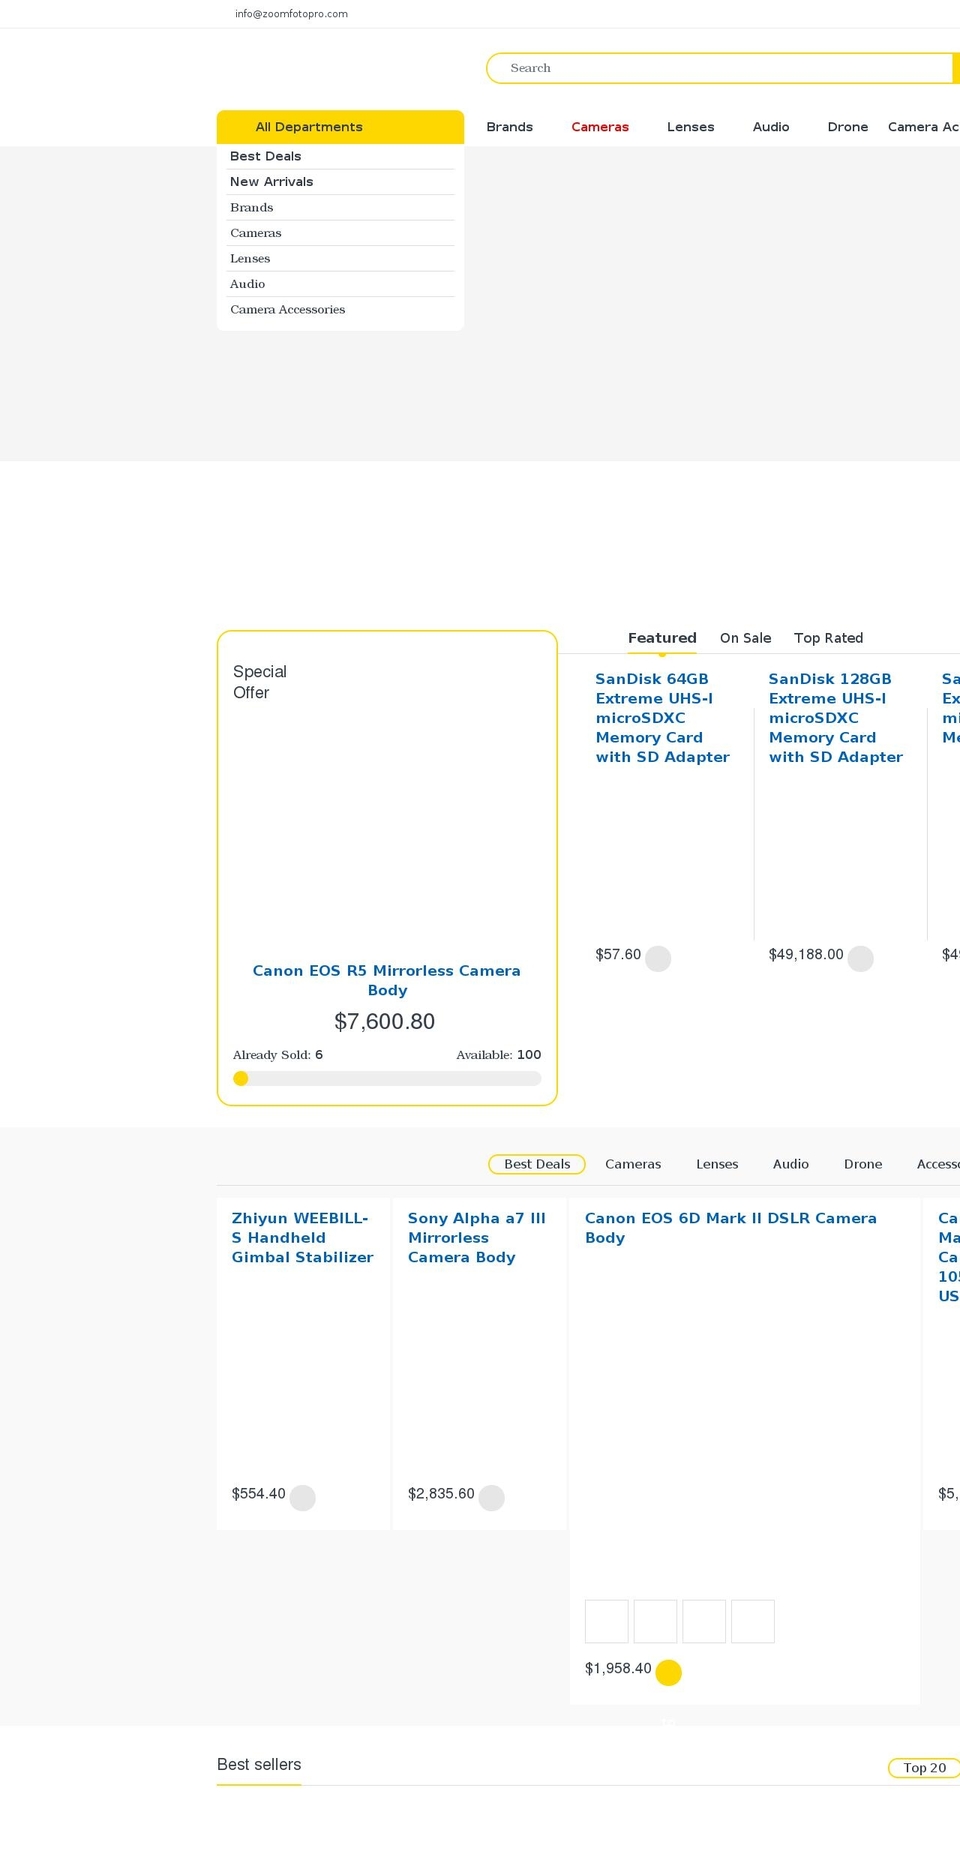The width and height of the screenshot is (960, 1875).
Task: Select second Canon 6D gallery thumbnail
Action: tap(656, 1621)
